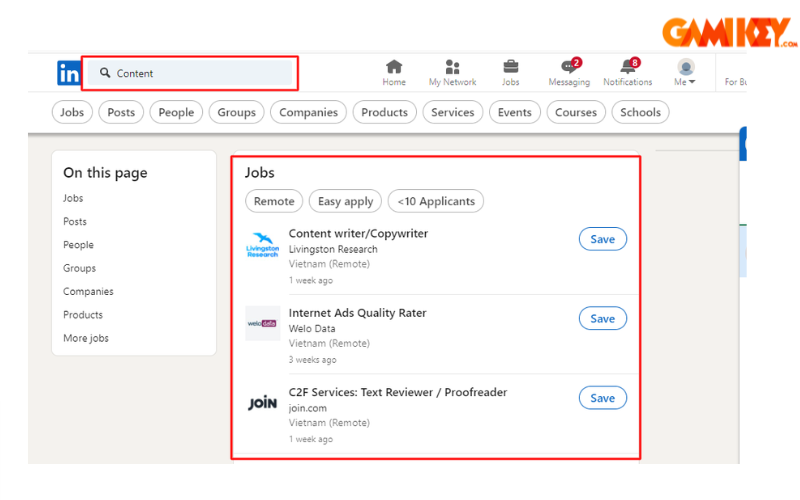Jump to People in On this page

[79, 245]
